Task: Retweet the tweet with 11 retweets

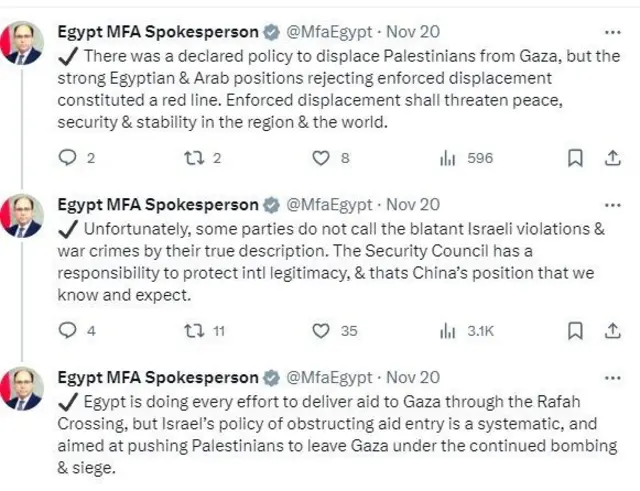Action: [192, 330]
